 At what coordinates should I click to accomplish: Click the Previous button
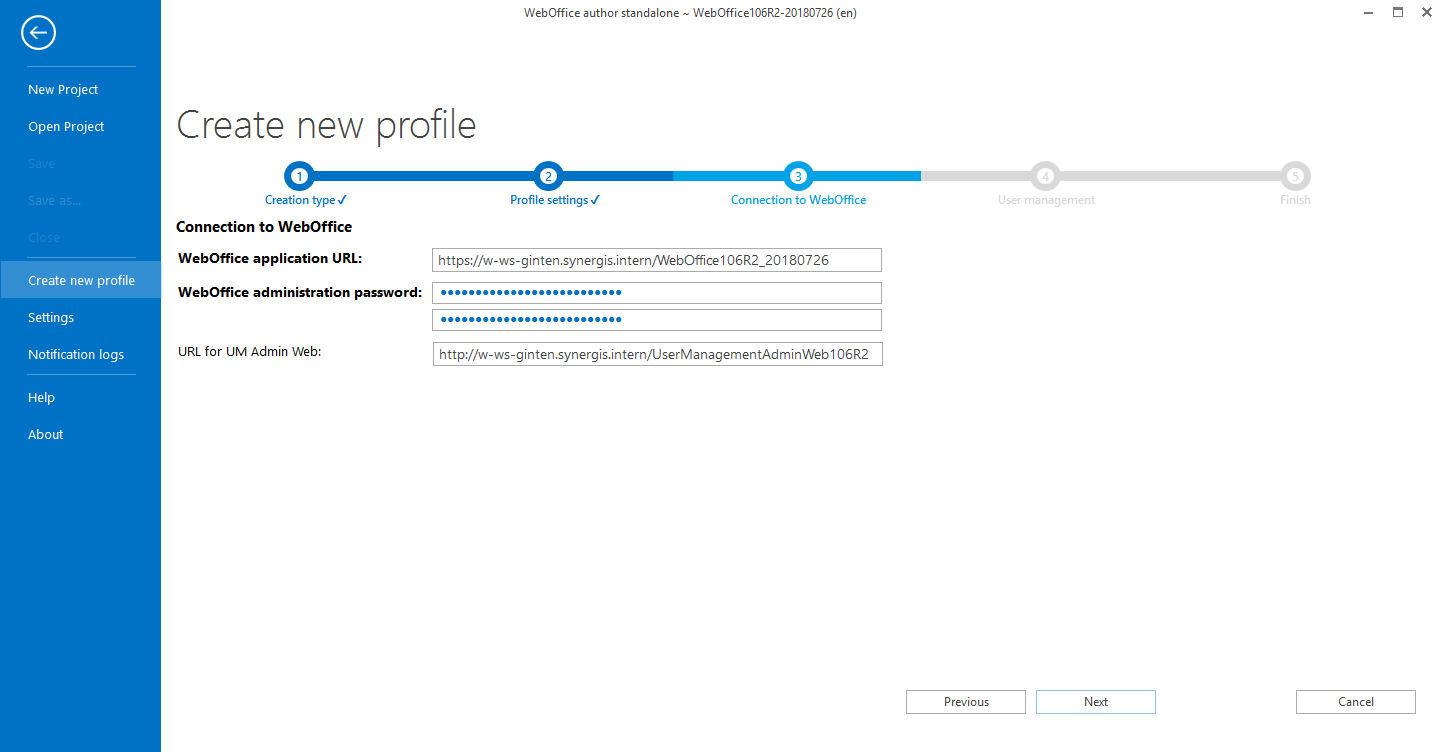[965, 701]
